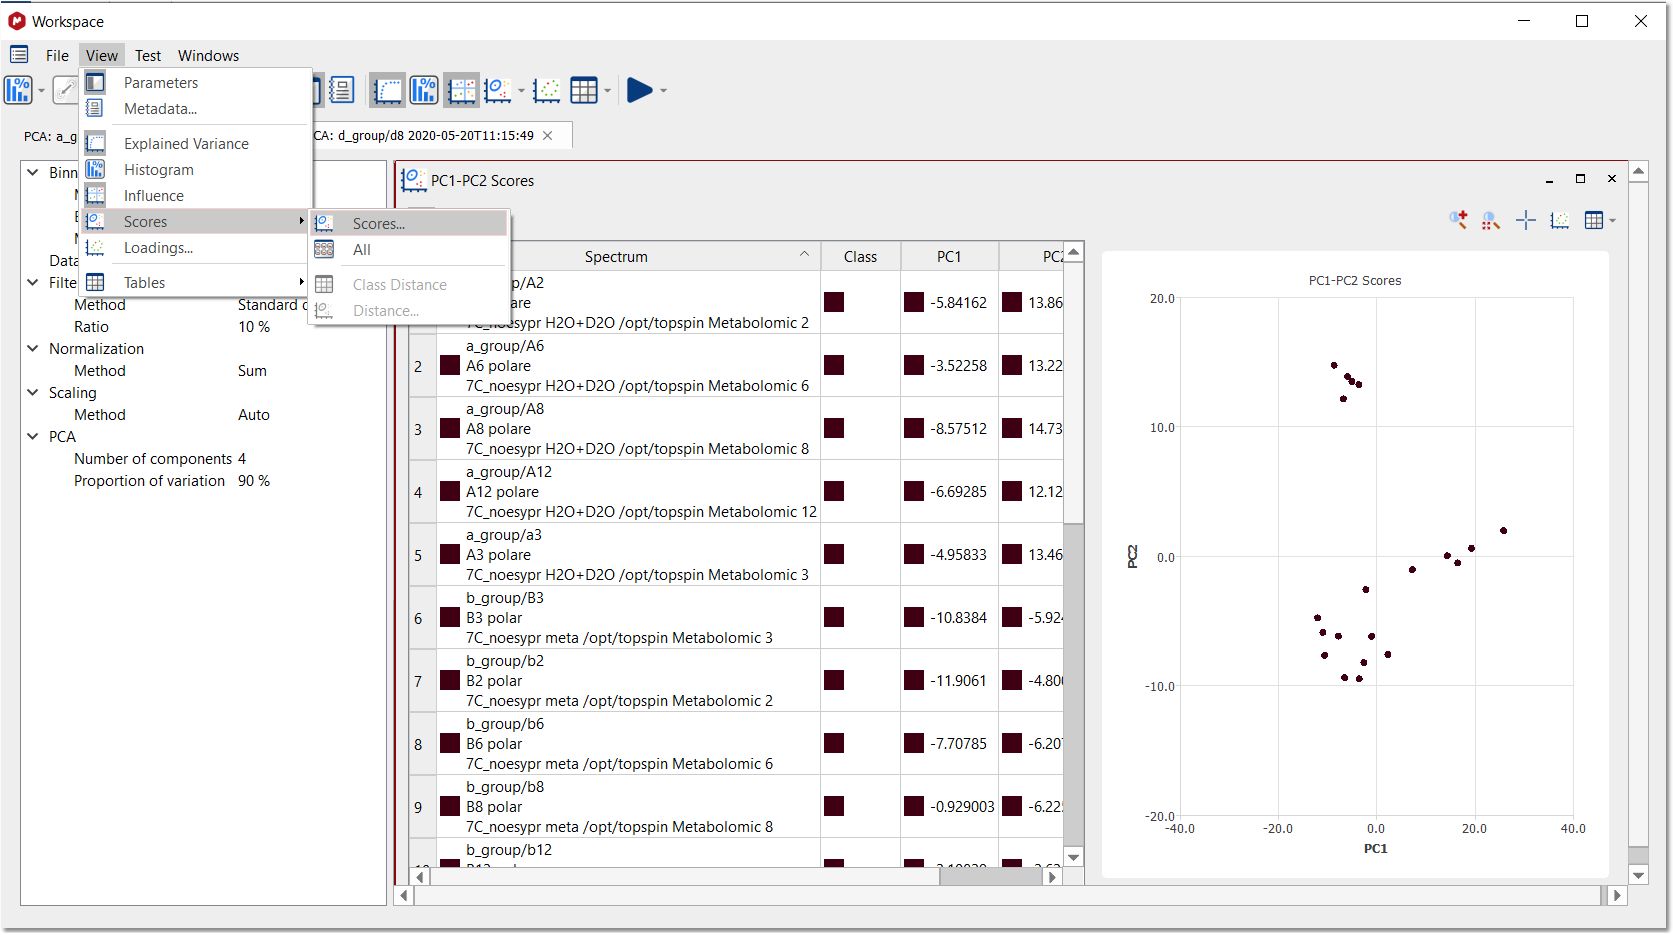Sort by the Spectrum column header
The width and height of the screenshot is (1673, 935).
click(616, 257)
